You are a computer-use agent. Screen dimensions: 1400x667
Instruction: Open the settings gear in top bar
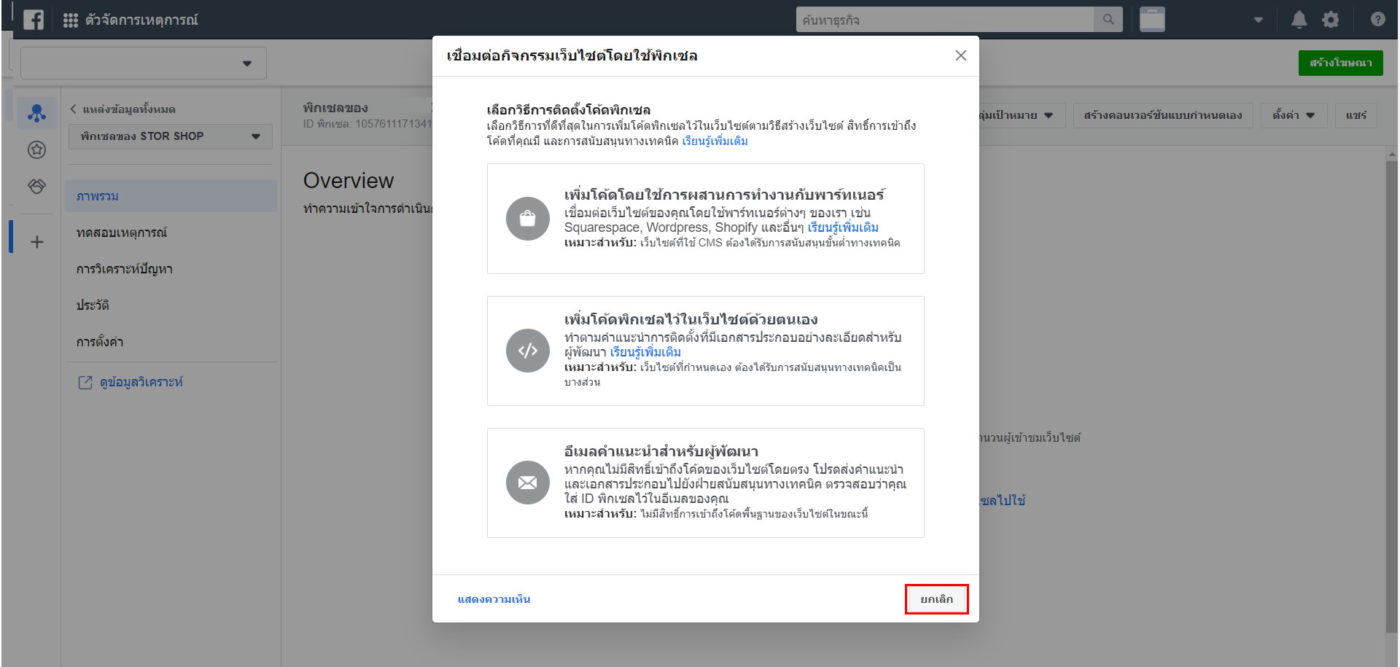click(x=1330, y=20)
